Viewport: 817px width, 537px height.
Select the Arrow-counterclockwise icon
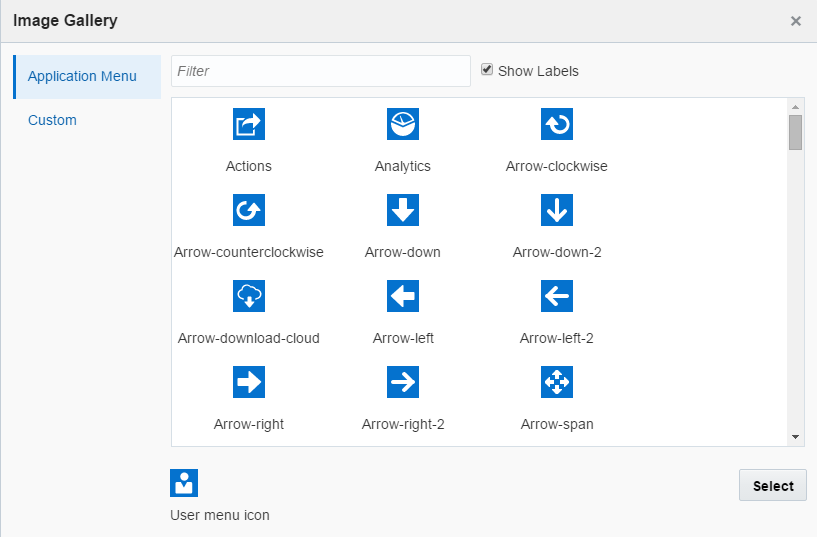[x=248, y=210]
